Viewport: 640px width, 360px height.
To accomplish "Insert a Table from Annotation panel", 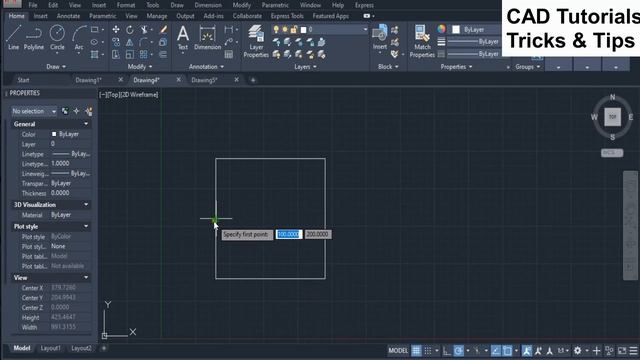I will [229, 54].
